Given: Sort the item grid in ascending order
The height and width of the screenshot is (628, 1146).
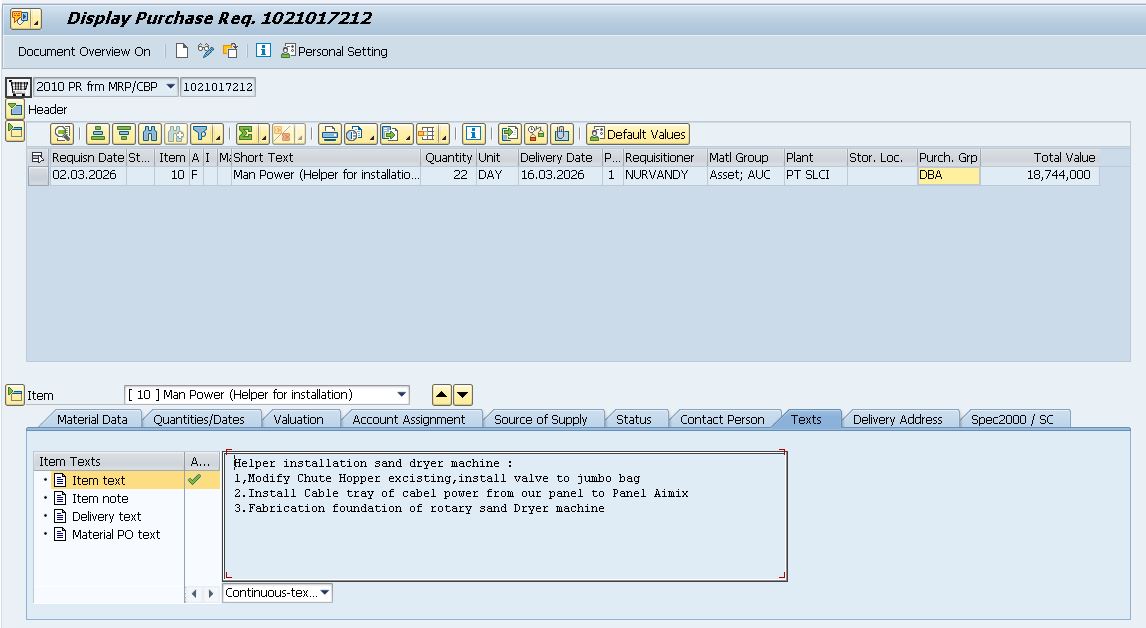Looking at the screenshot, I should tap(97, 134).
